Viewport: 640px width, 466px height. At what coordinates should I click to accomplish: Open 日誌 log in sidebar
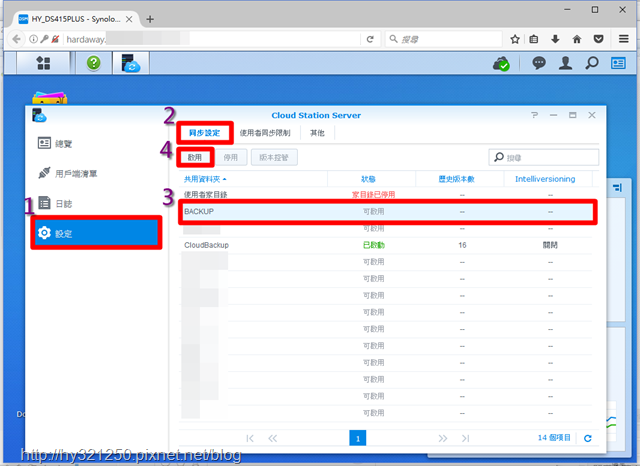pyautogui.click(x=96, y=203)
